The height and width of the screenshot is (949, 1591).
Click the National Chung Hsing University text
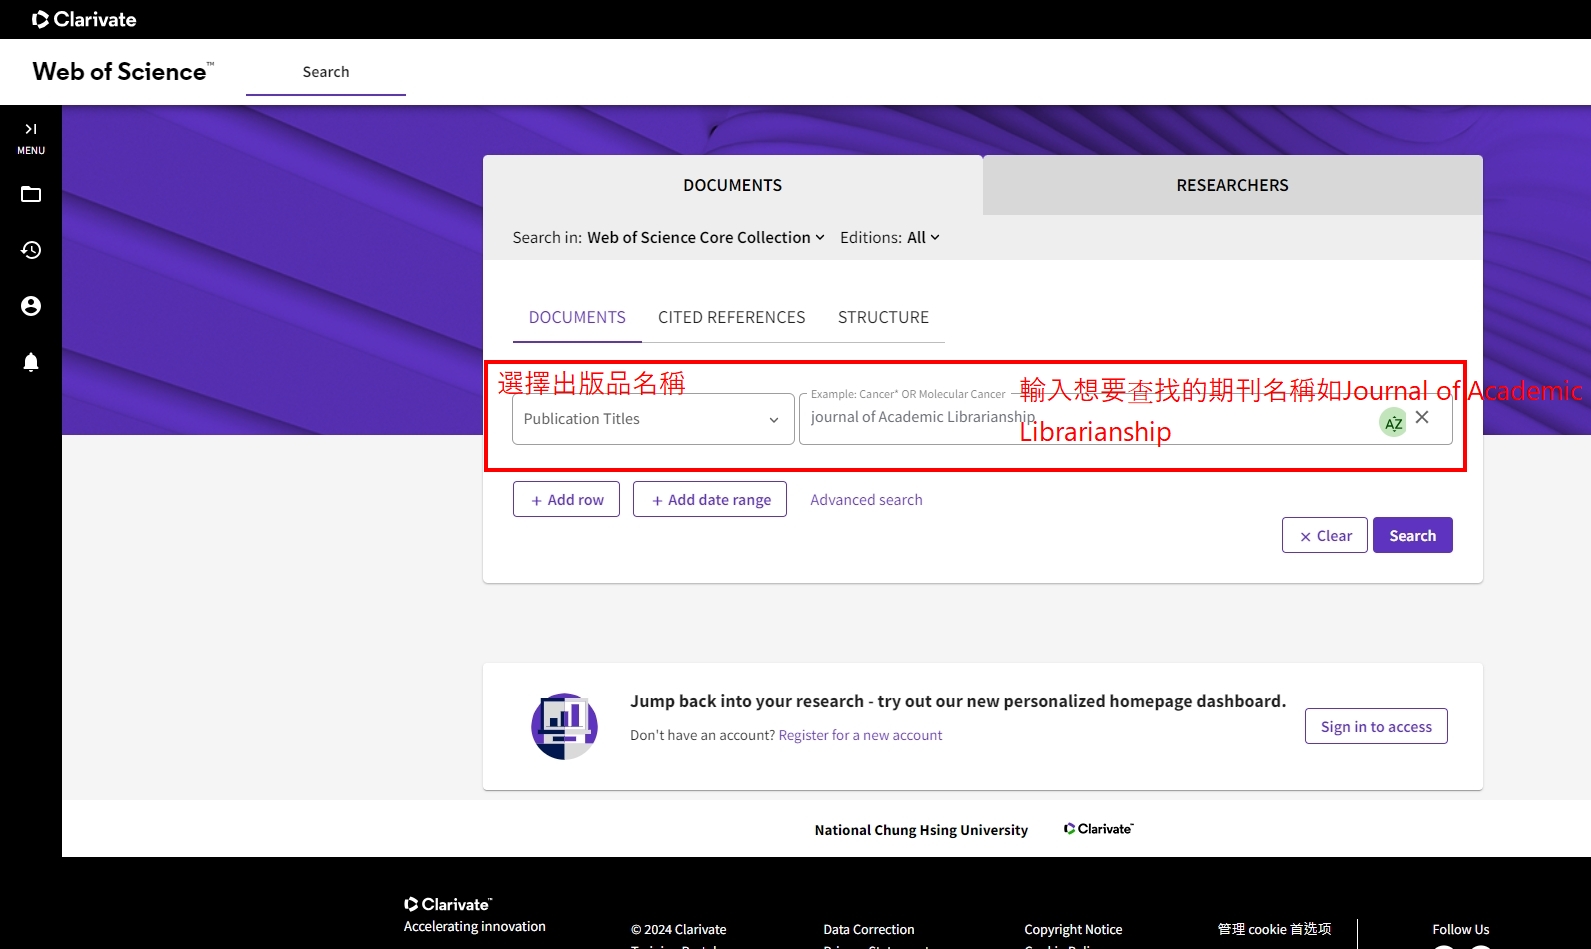tap(921, 830)
